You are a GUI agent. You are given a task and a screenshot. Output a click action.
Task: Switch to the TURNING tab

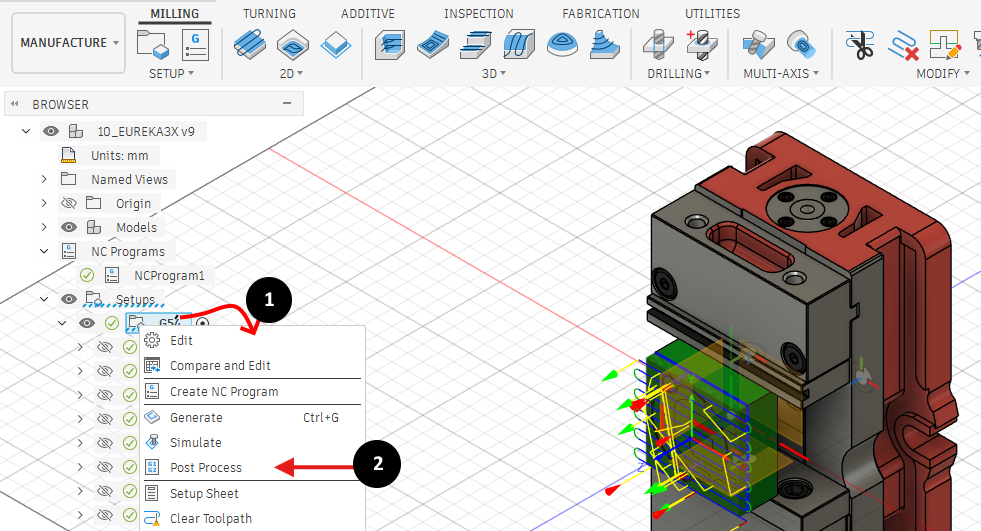coord(270,13)
